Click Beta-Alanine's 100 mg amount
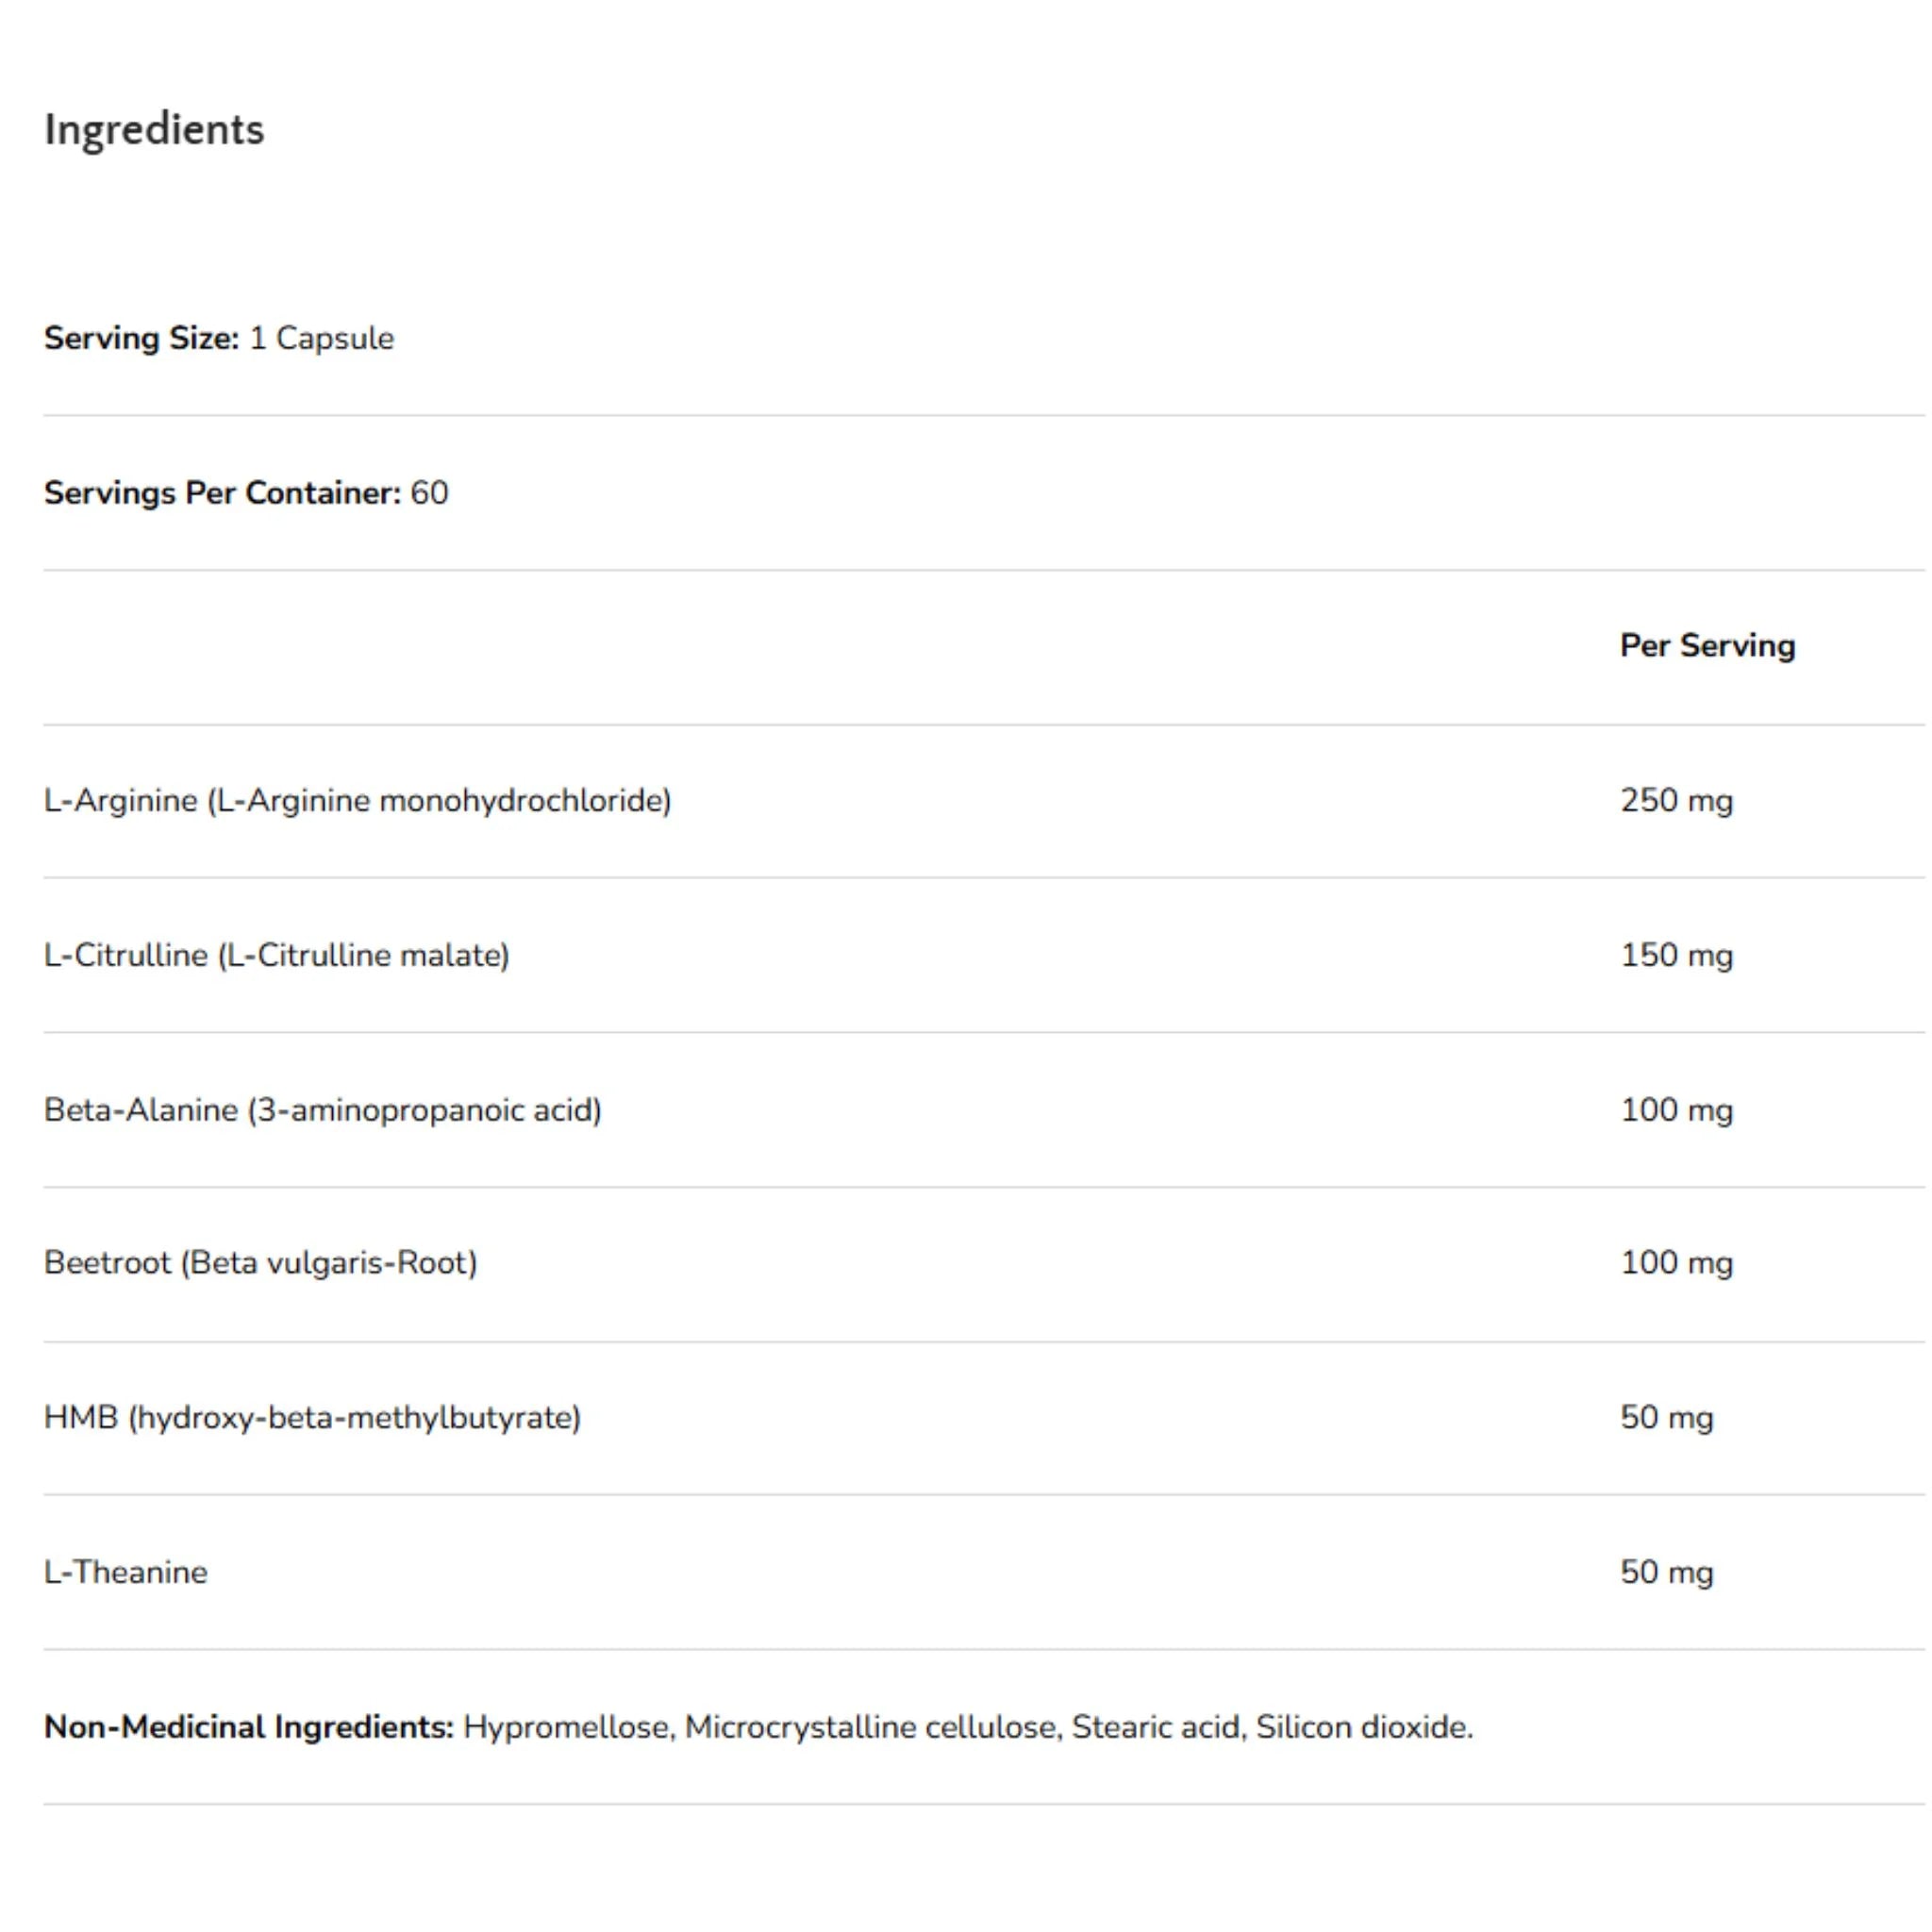Screen dimensions: 1932x1932 click(1676, 1110)
